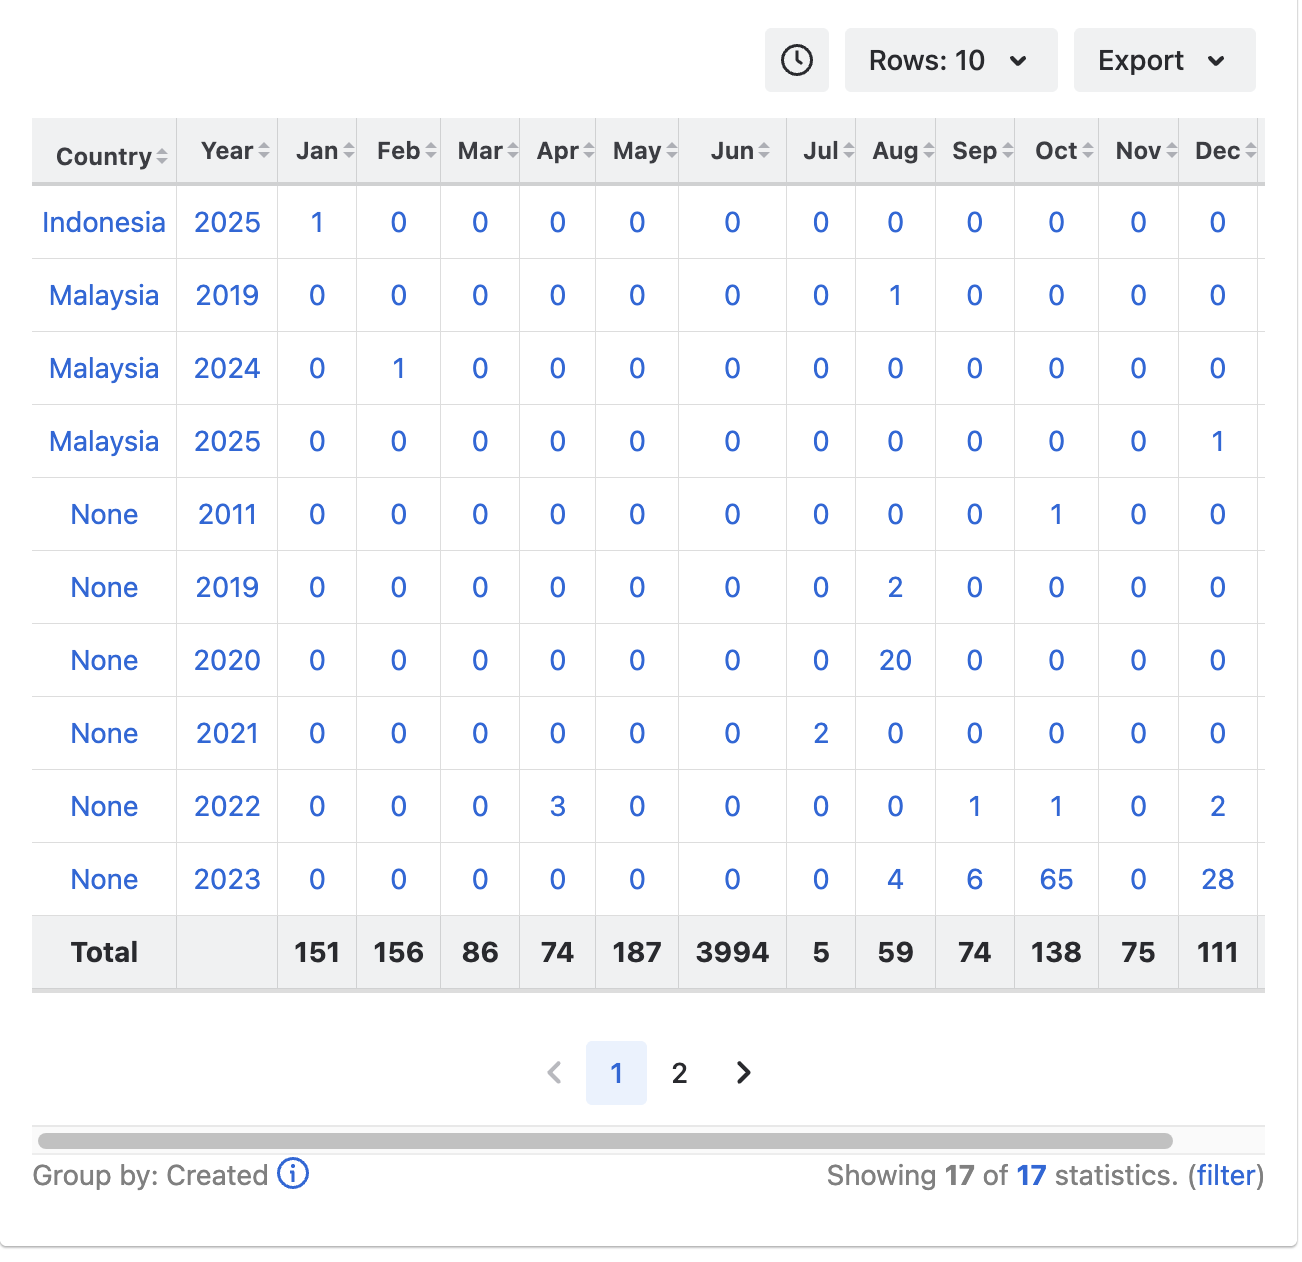The width and height of the screenshot is (1302, 1262).
Task: Click Dec value 1 for Malaysia 2025
Action: click(1218, 441)
